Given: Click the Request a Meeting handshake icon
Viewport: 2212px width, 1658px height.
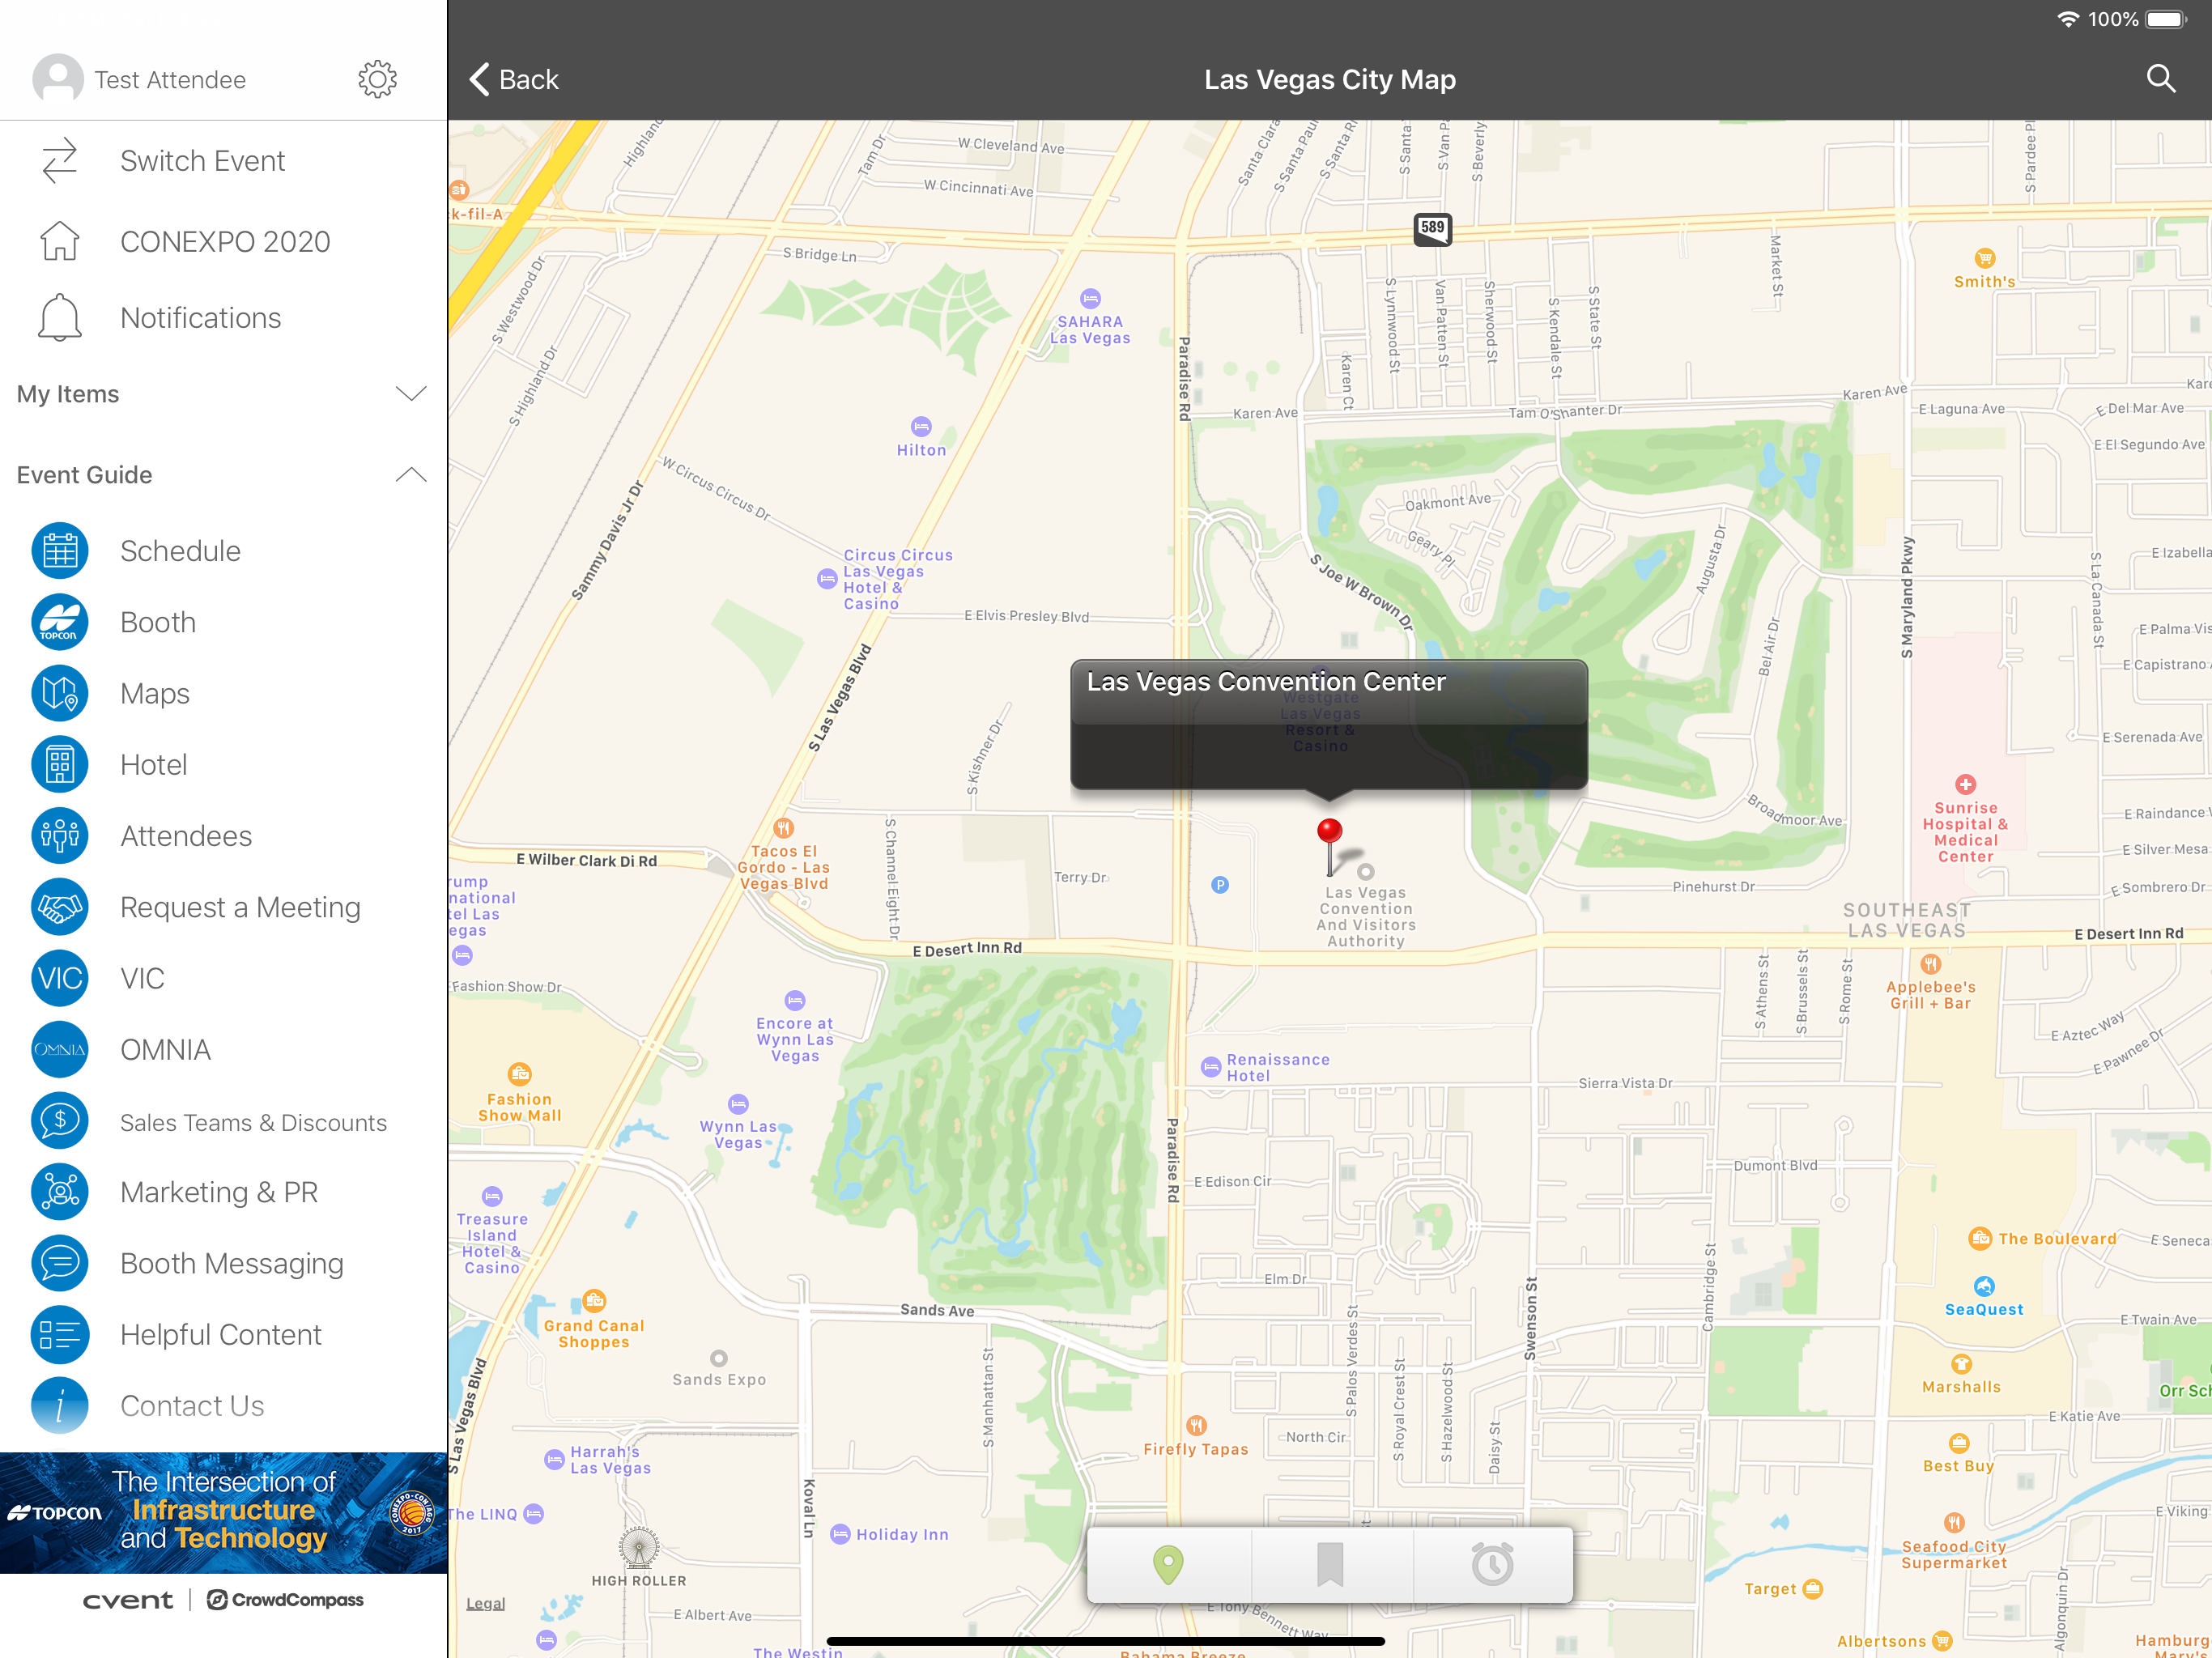Looking at the screenshot, I should point(59,907).
